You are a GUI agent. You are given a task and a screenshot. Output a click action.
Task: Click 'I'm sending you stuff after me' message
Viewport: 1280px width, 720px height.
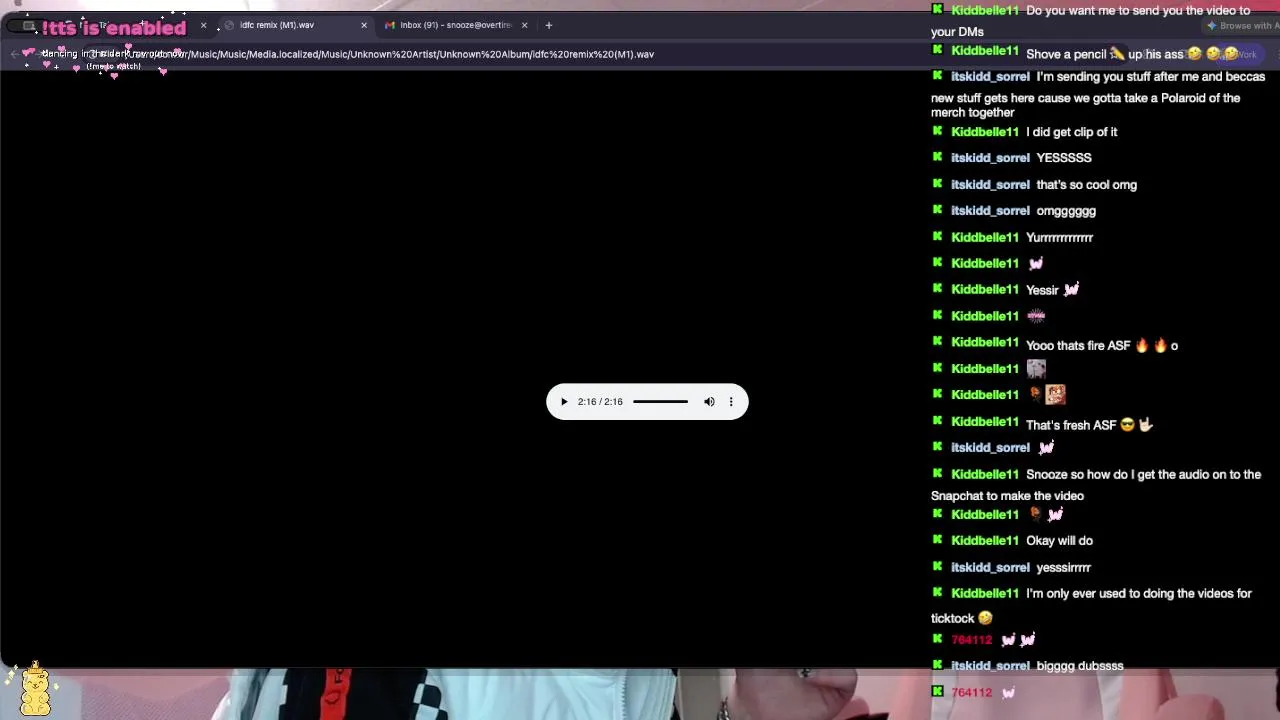coord(1098,94)
